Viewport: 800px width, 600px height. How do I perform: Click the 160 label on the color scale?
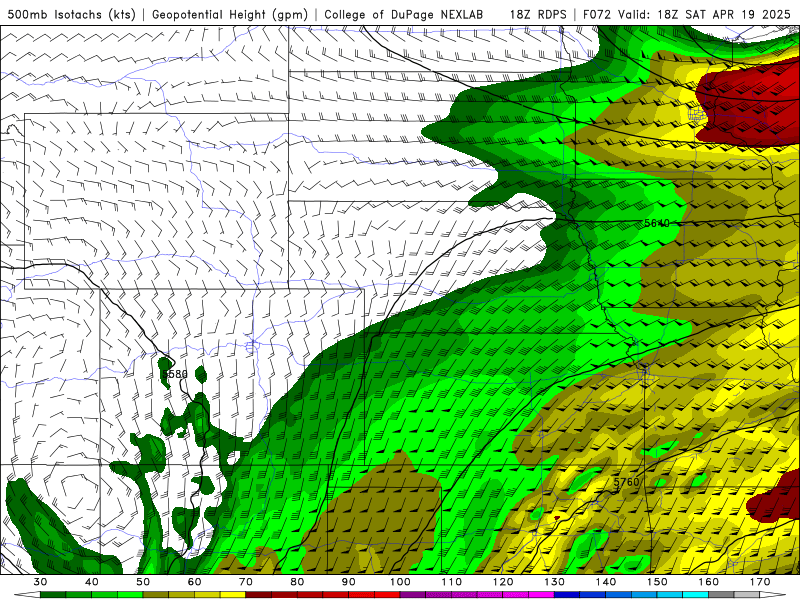(709, 582)
